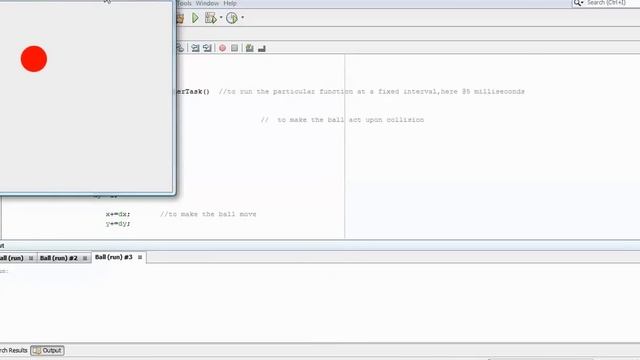Click the shift line left editor icon
The height and width of the screenshot is (360, 640).
coord(196,48)
